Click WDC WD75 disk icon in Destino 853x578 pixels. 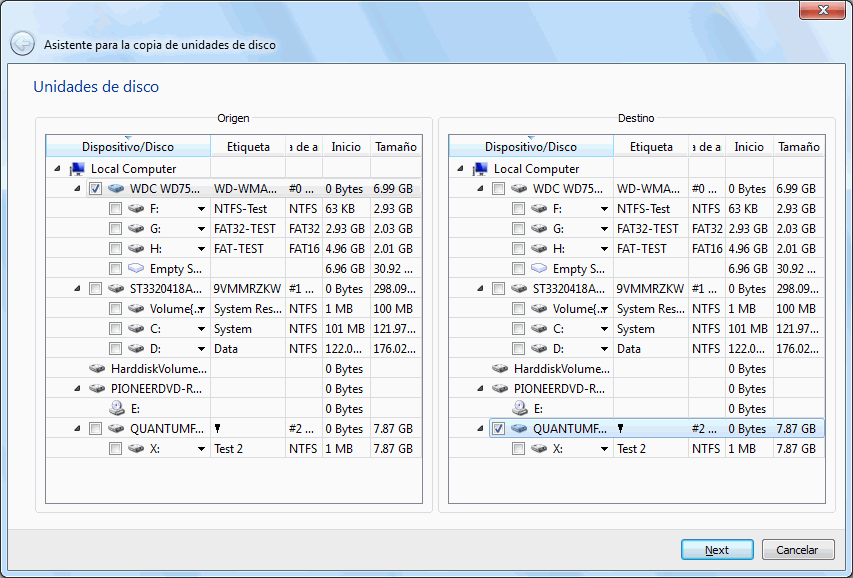tap(519, 189)
